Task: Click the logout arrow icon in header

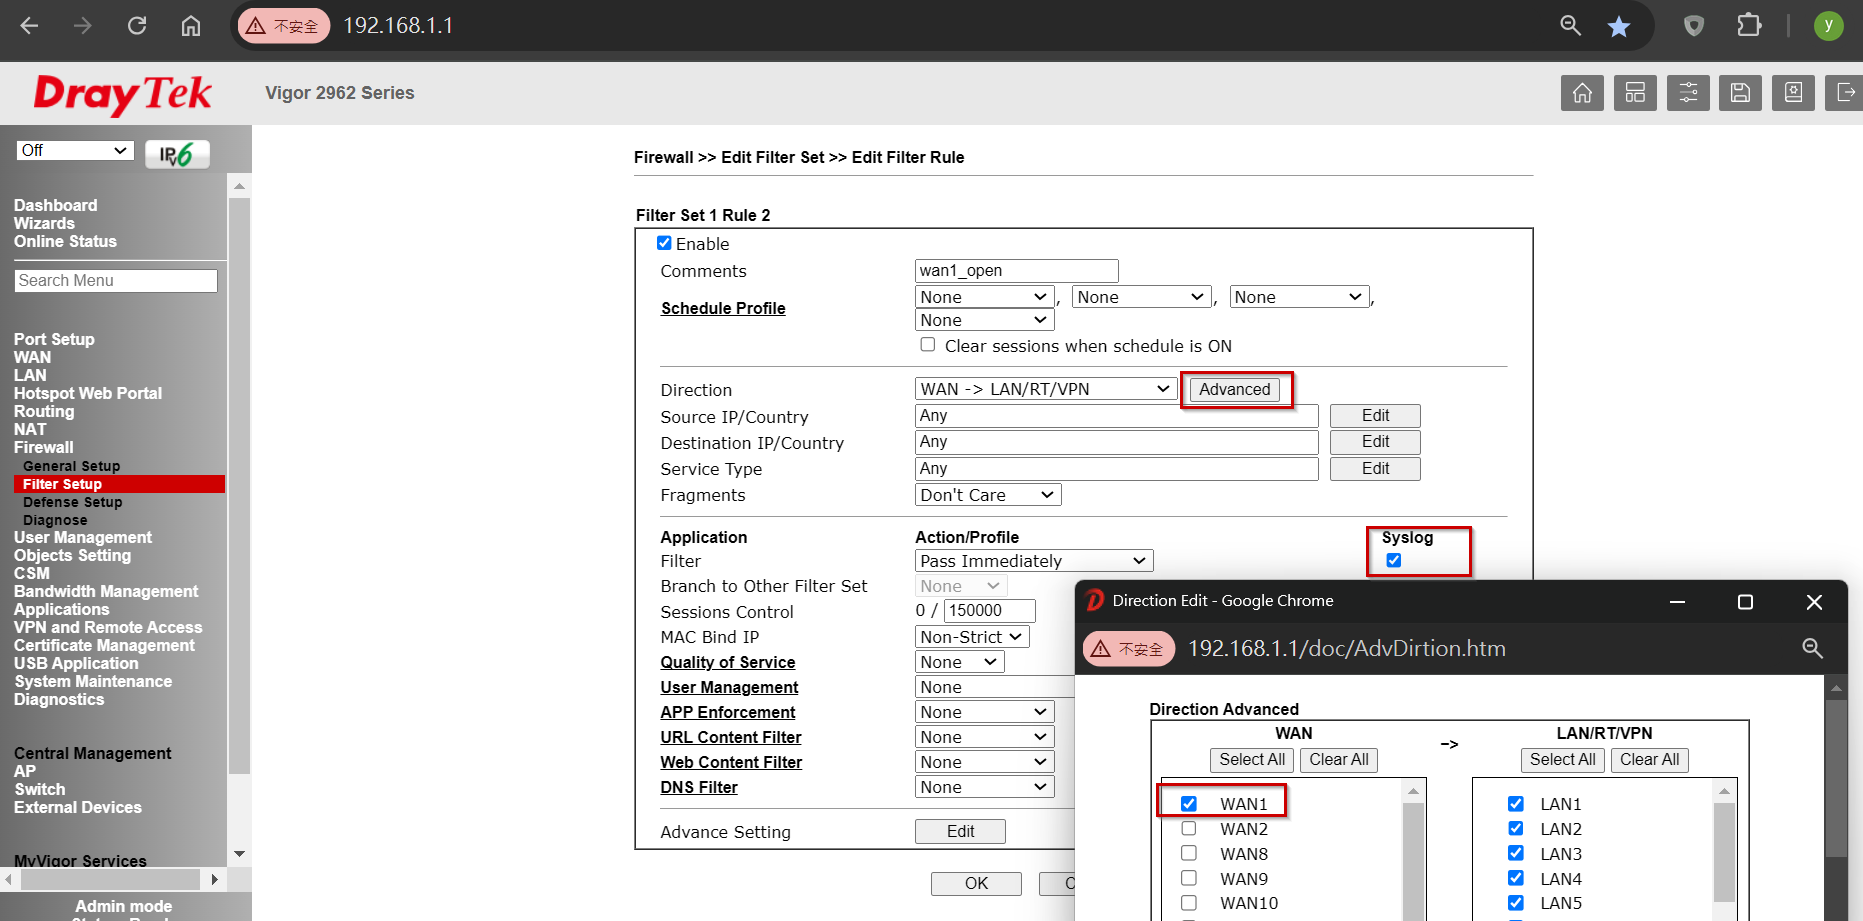Action: 1845,93
